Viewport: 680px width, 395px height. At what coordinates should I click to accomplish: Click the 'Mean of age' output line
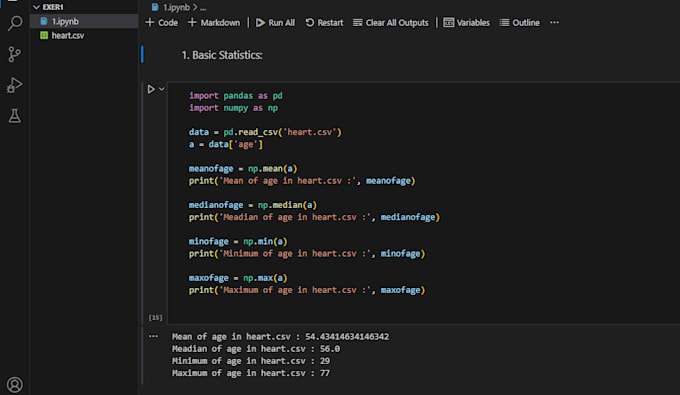280,336
